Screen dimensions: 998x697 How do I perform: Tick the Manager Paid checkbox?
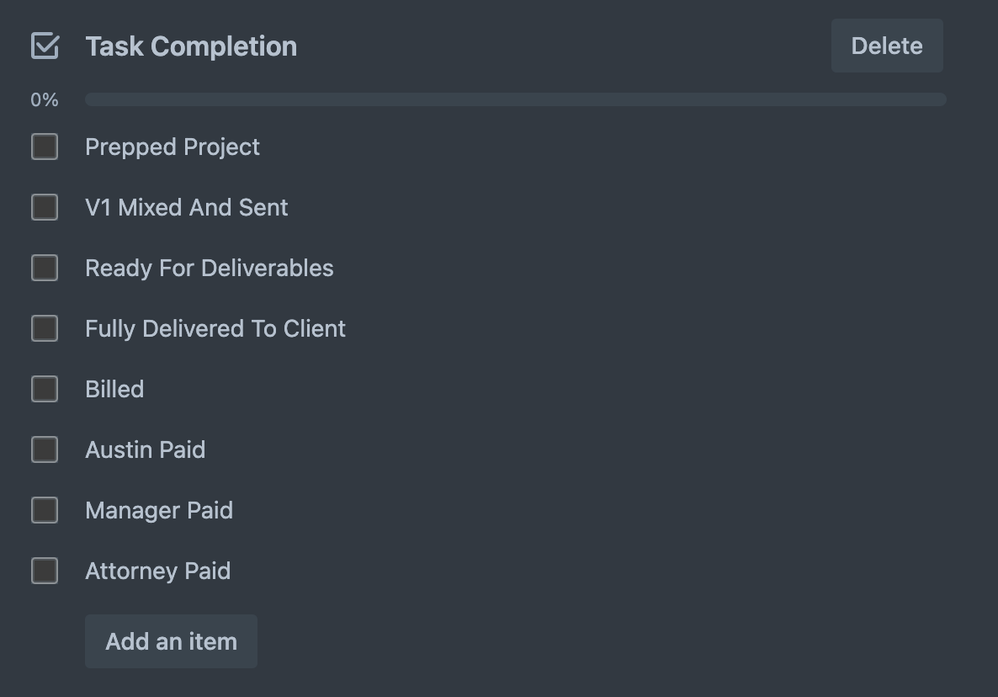click(45, 510)
